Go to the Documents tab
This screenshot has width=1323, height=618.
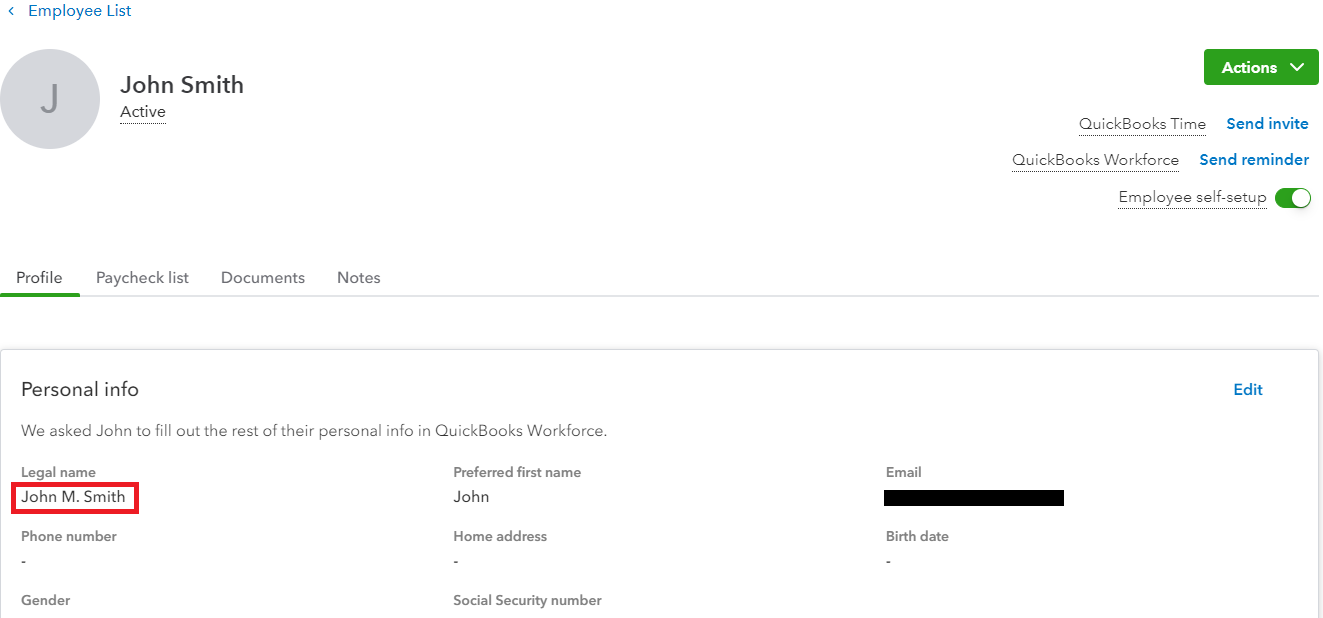click(x=263, y=278)
